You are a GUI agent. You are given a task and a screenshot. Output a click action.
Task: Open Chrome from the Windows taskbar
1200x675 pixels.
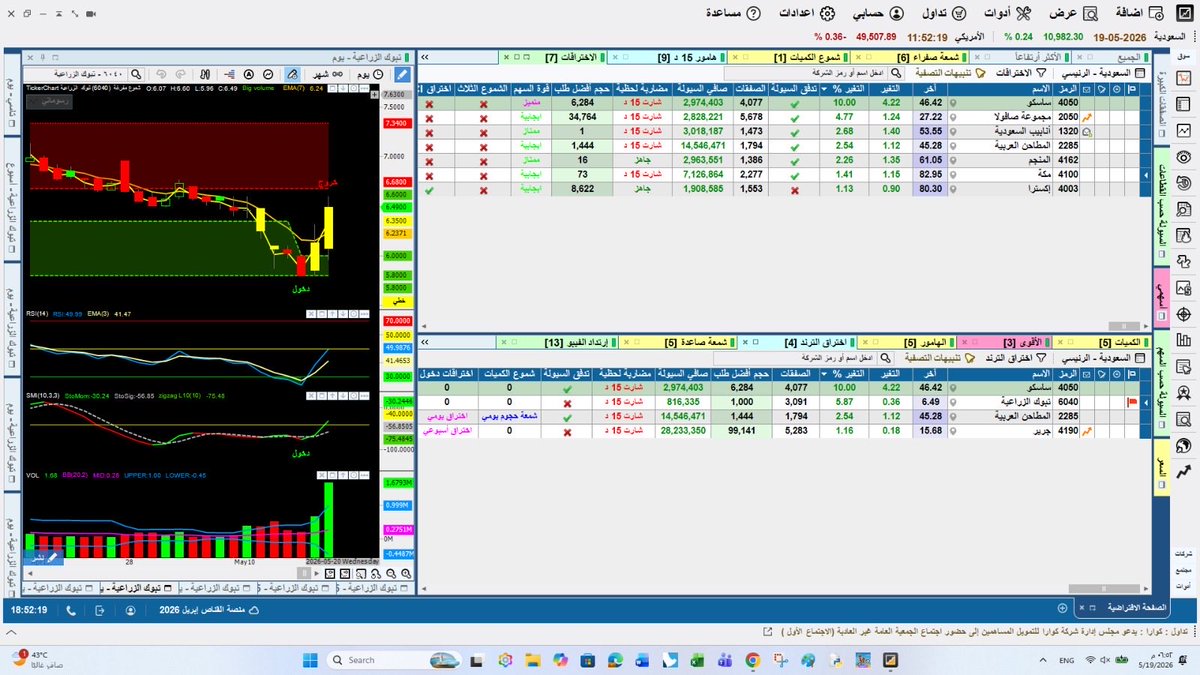(x=753, y=659)
